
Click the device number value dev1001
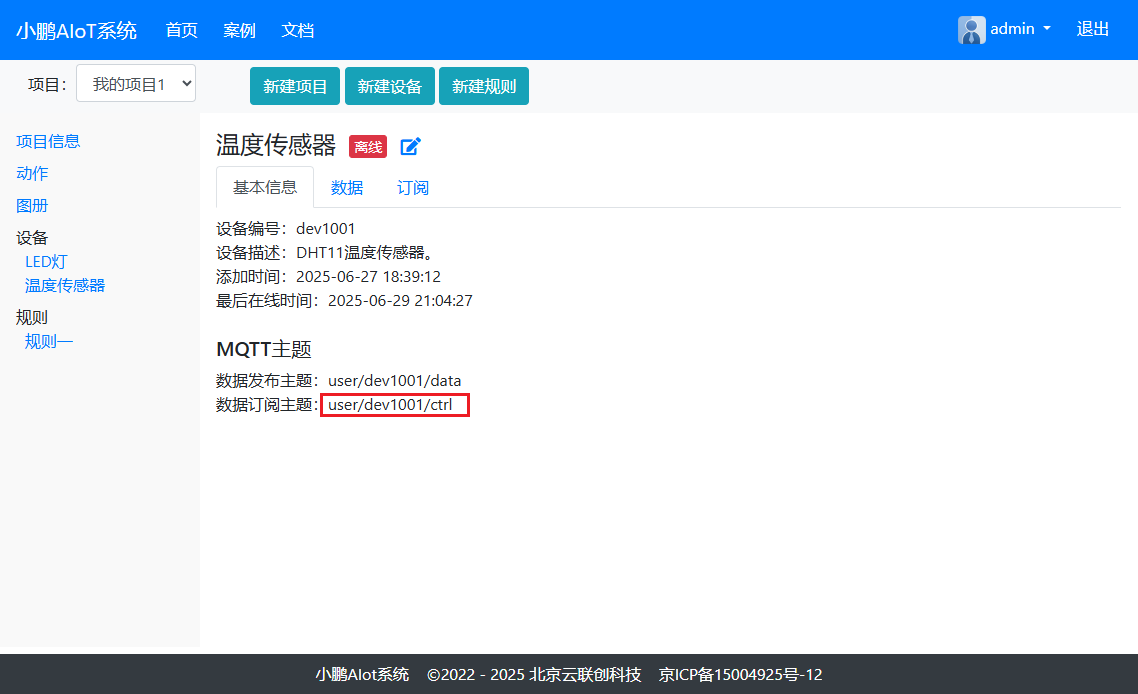(326, 229)
